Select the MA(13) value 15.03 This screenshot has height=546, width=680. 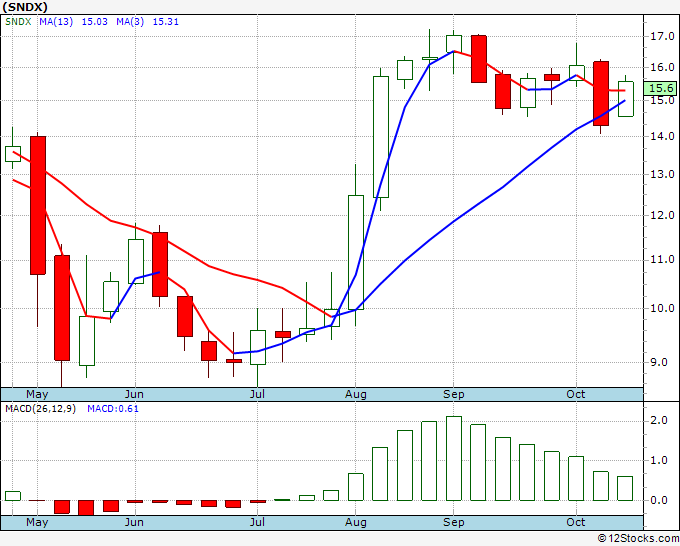tap(95, 22)
